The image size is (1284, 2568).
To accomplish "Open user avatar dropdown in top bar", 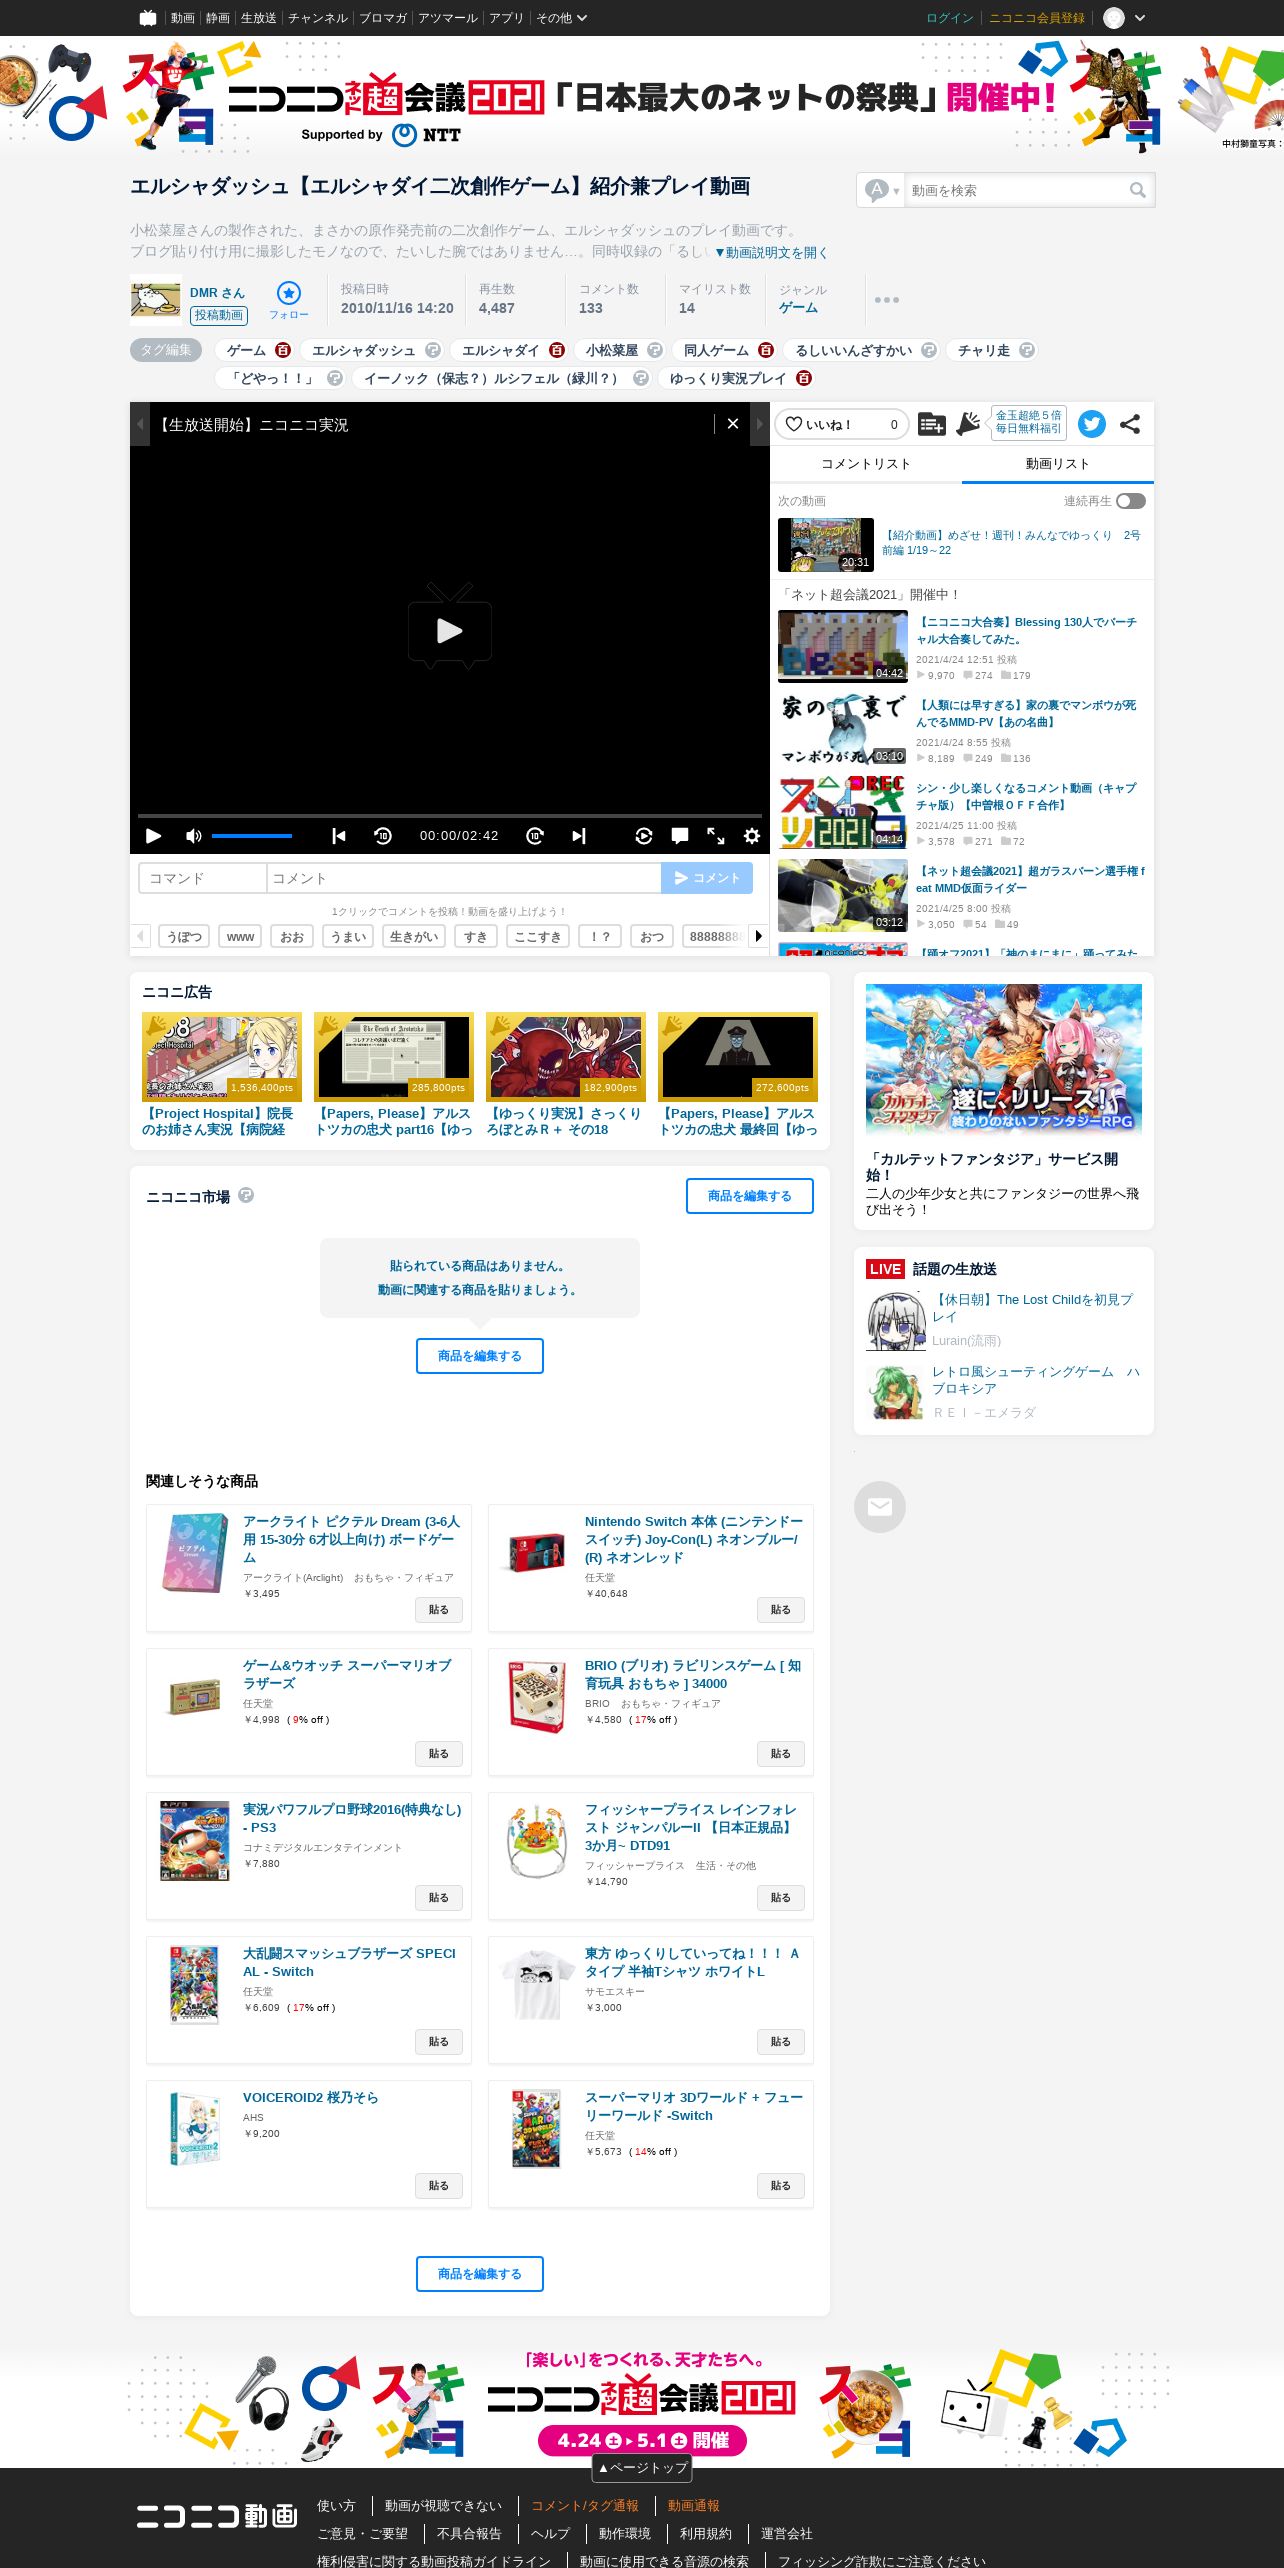I will point(1124,18).
